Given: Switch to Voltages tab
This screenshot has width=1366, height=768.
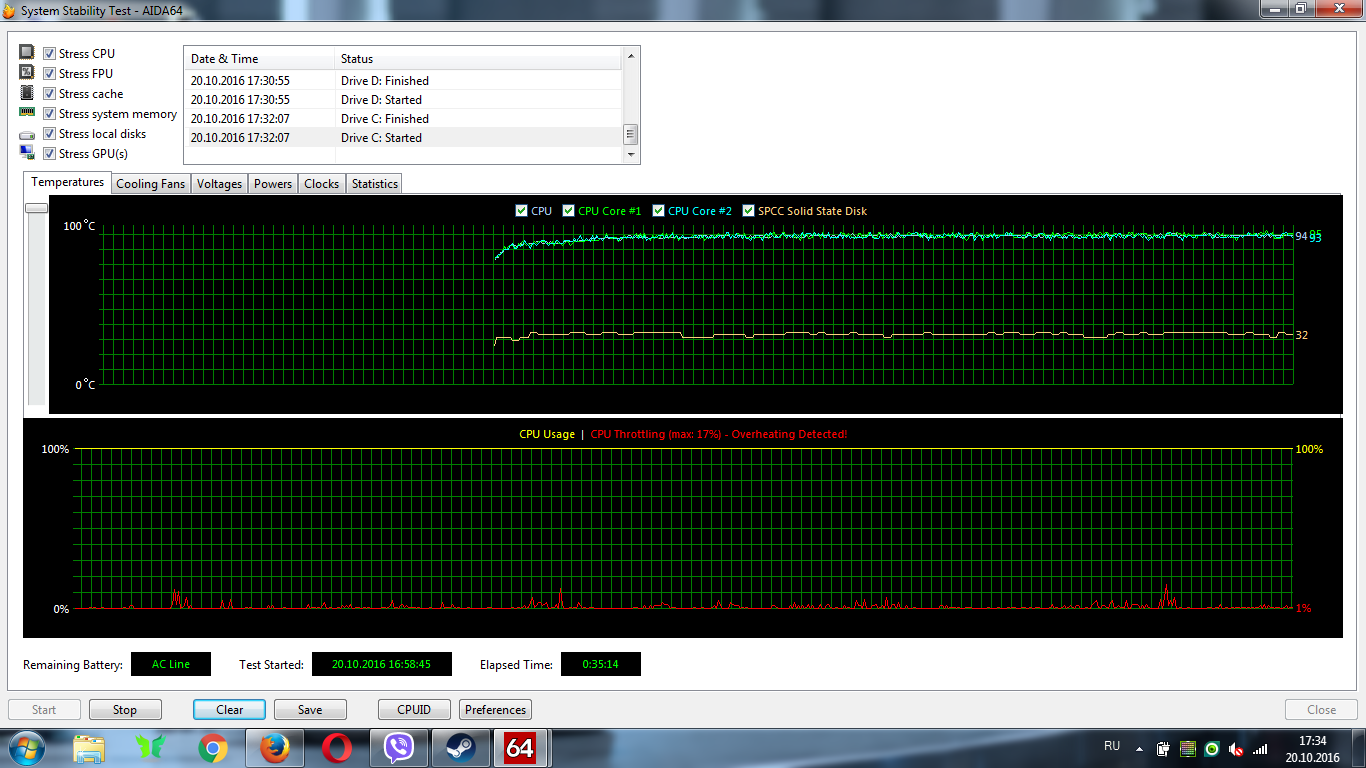Looking at the screenshot, I should (219, 184).
